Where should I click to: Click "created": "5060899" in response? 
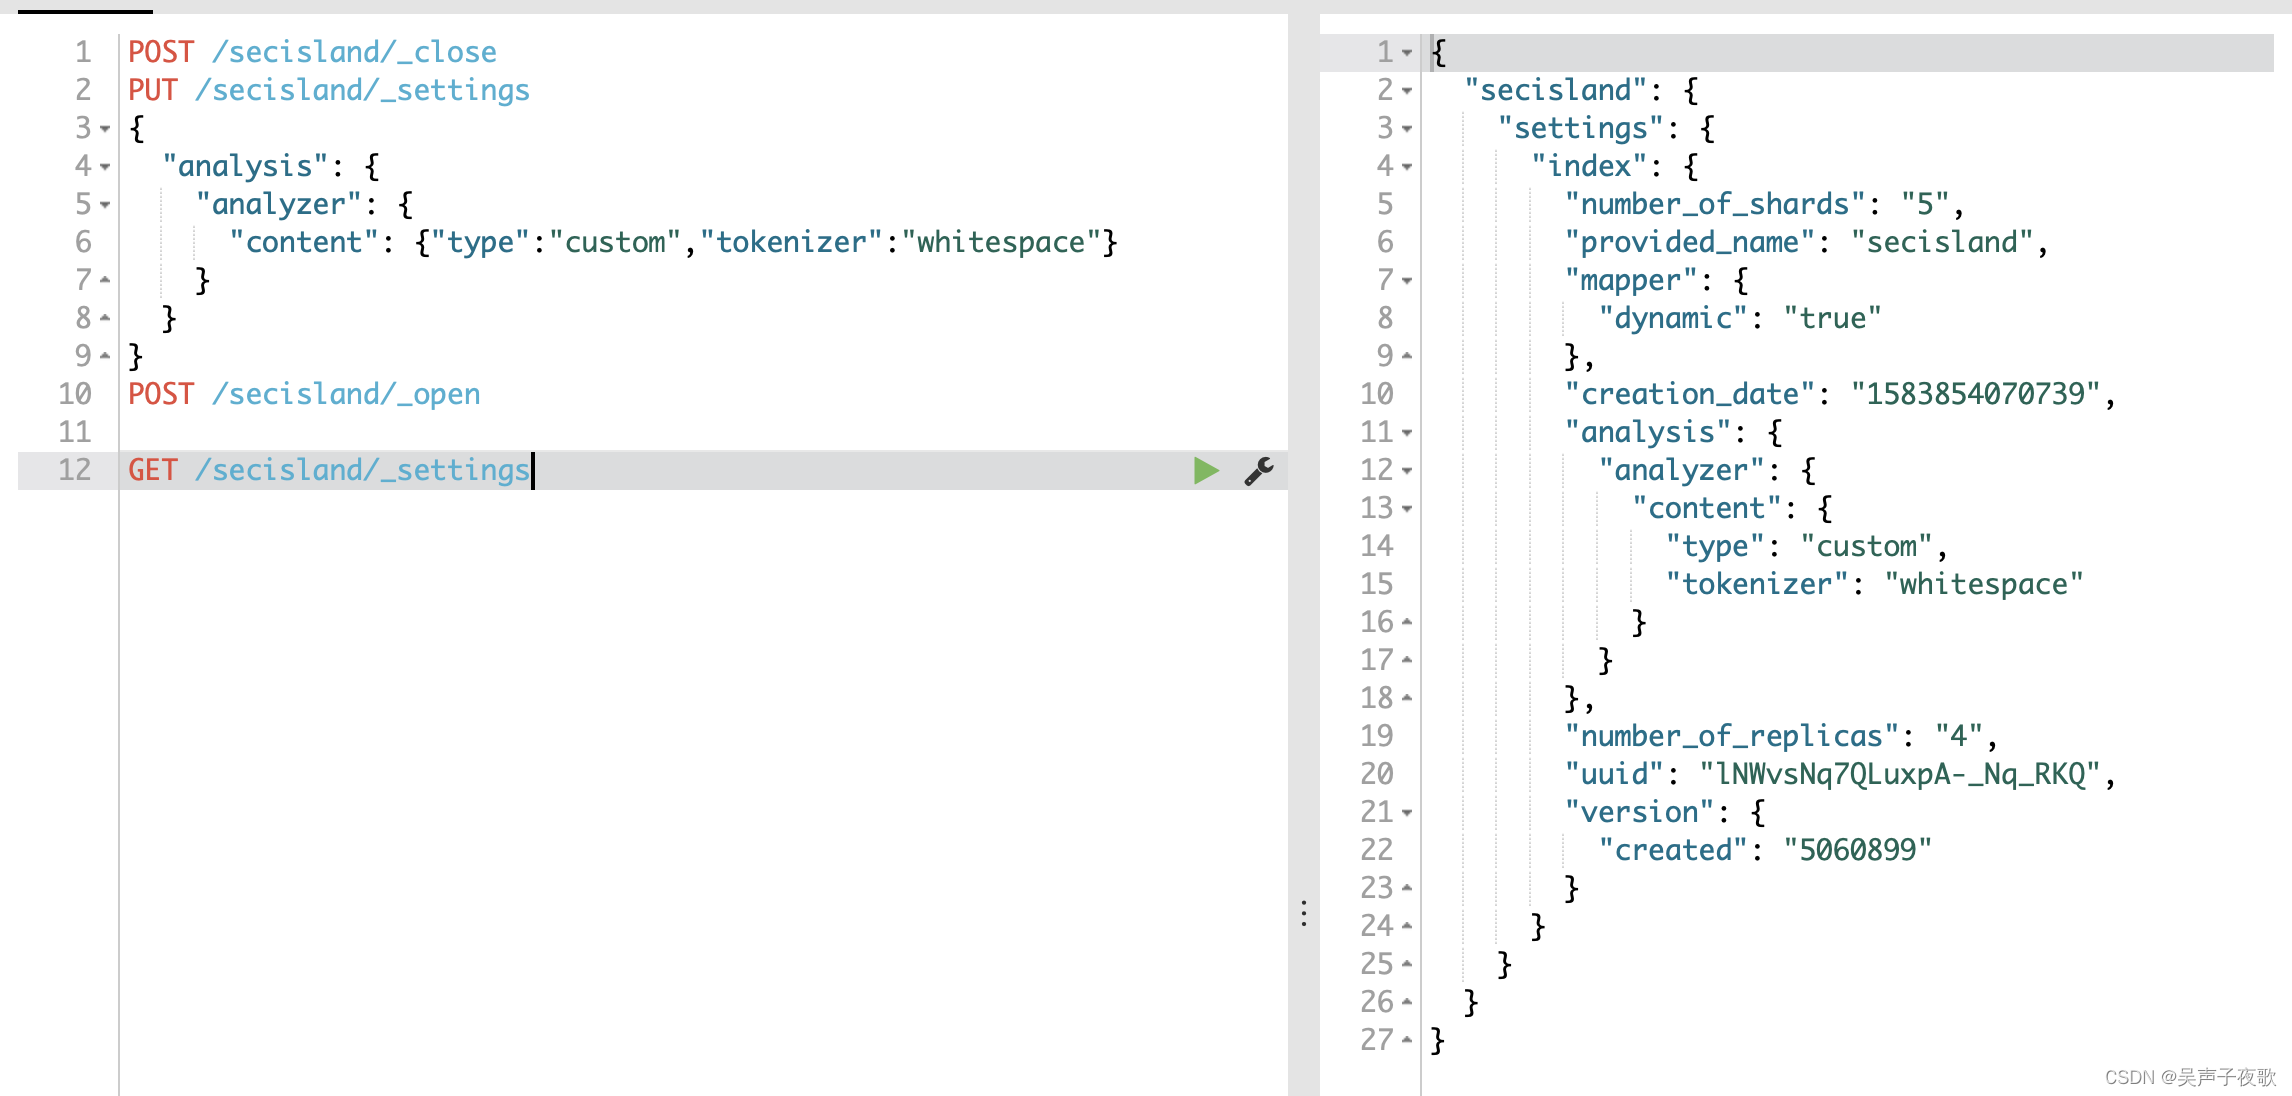point(1765,850)
